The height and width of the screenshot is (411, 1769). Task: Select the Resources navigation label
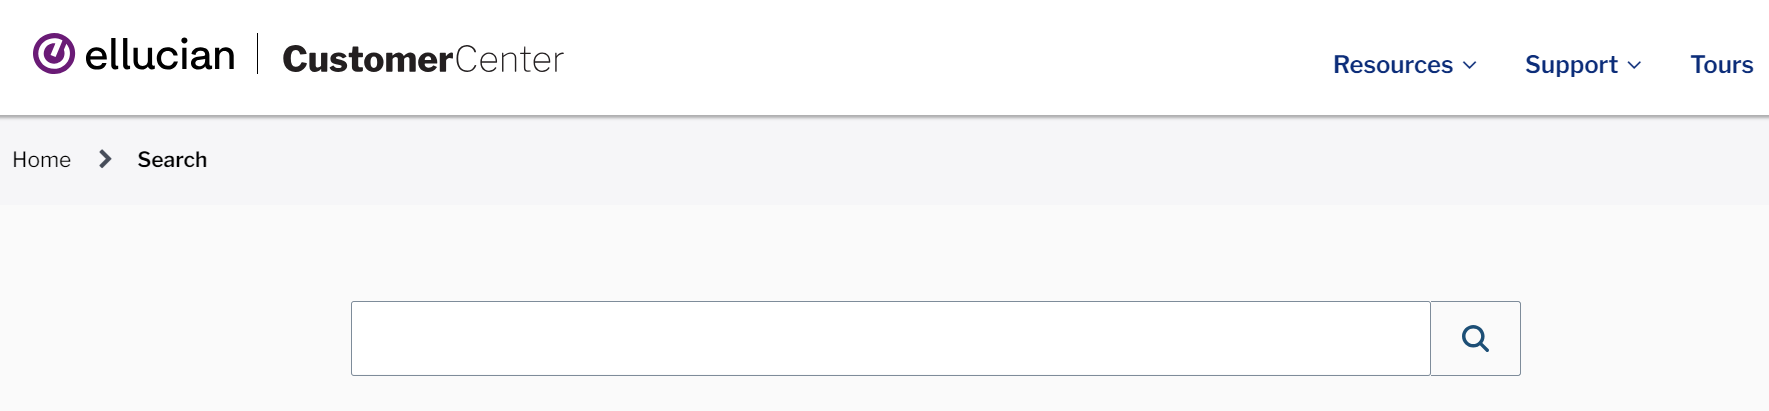click(1393, 65)
